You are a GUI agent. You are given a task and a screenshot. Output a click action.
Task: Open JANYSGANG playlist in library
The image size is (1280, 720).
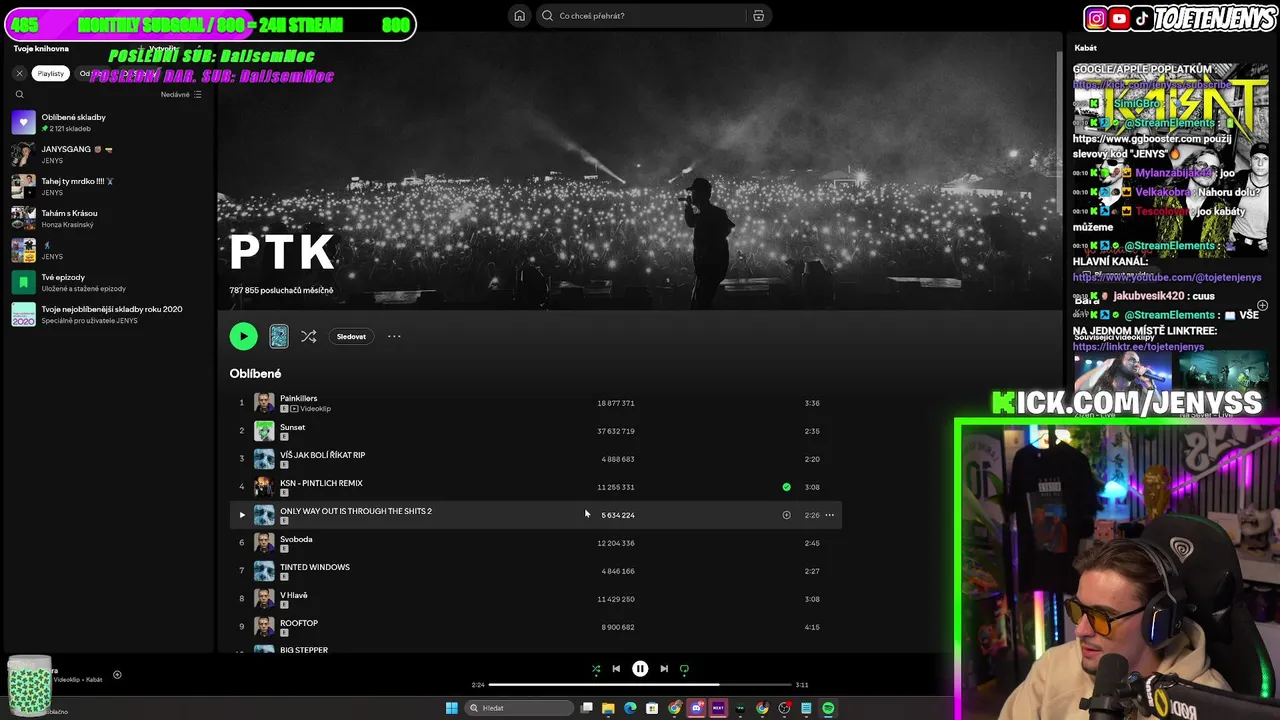tap(110, 154)
